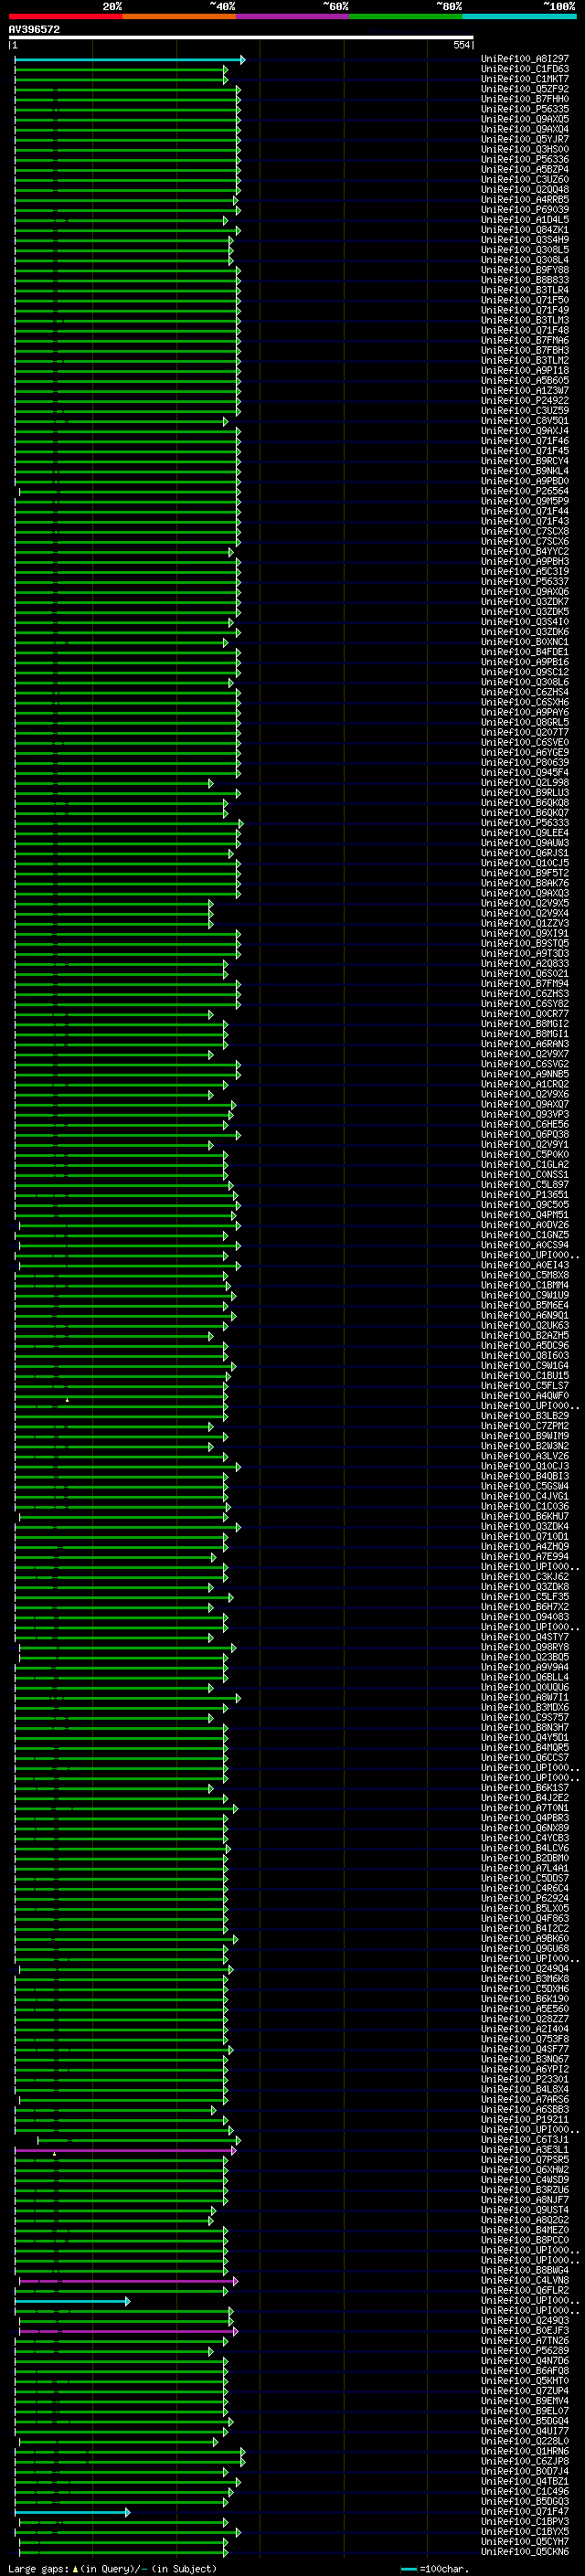
Task: Select label UniRef100_Q2QQ48
Action: tap(525, 189)
